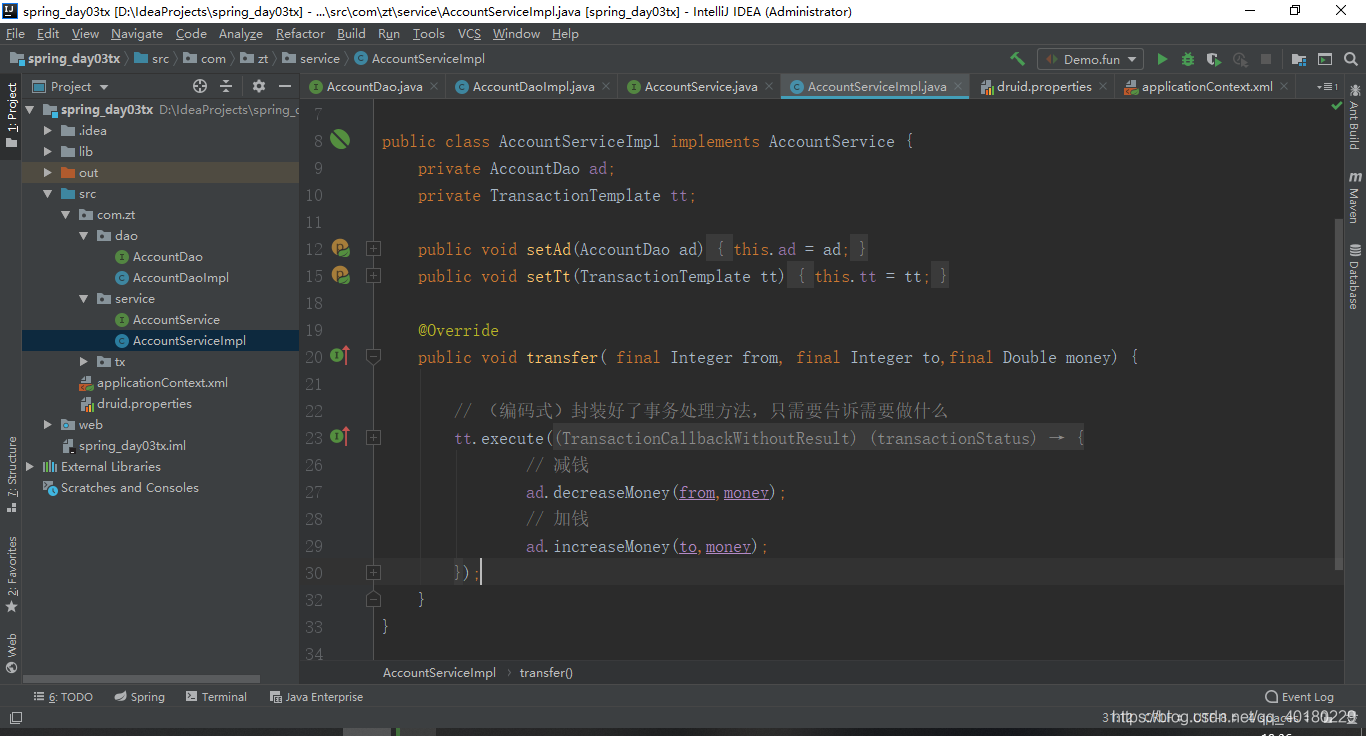Expand the tx package arrow
The width and height of the screenshot is (1366, 736).
(84, 362)
